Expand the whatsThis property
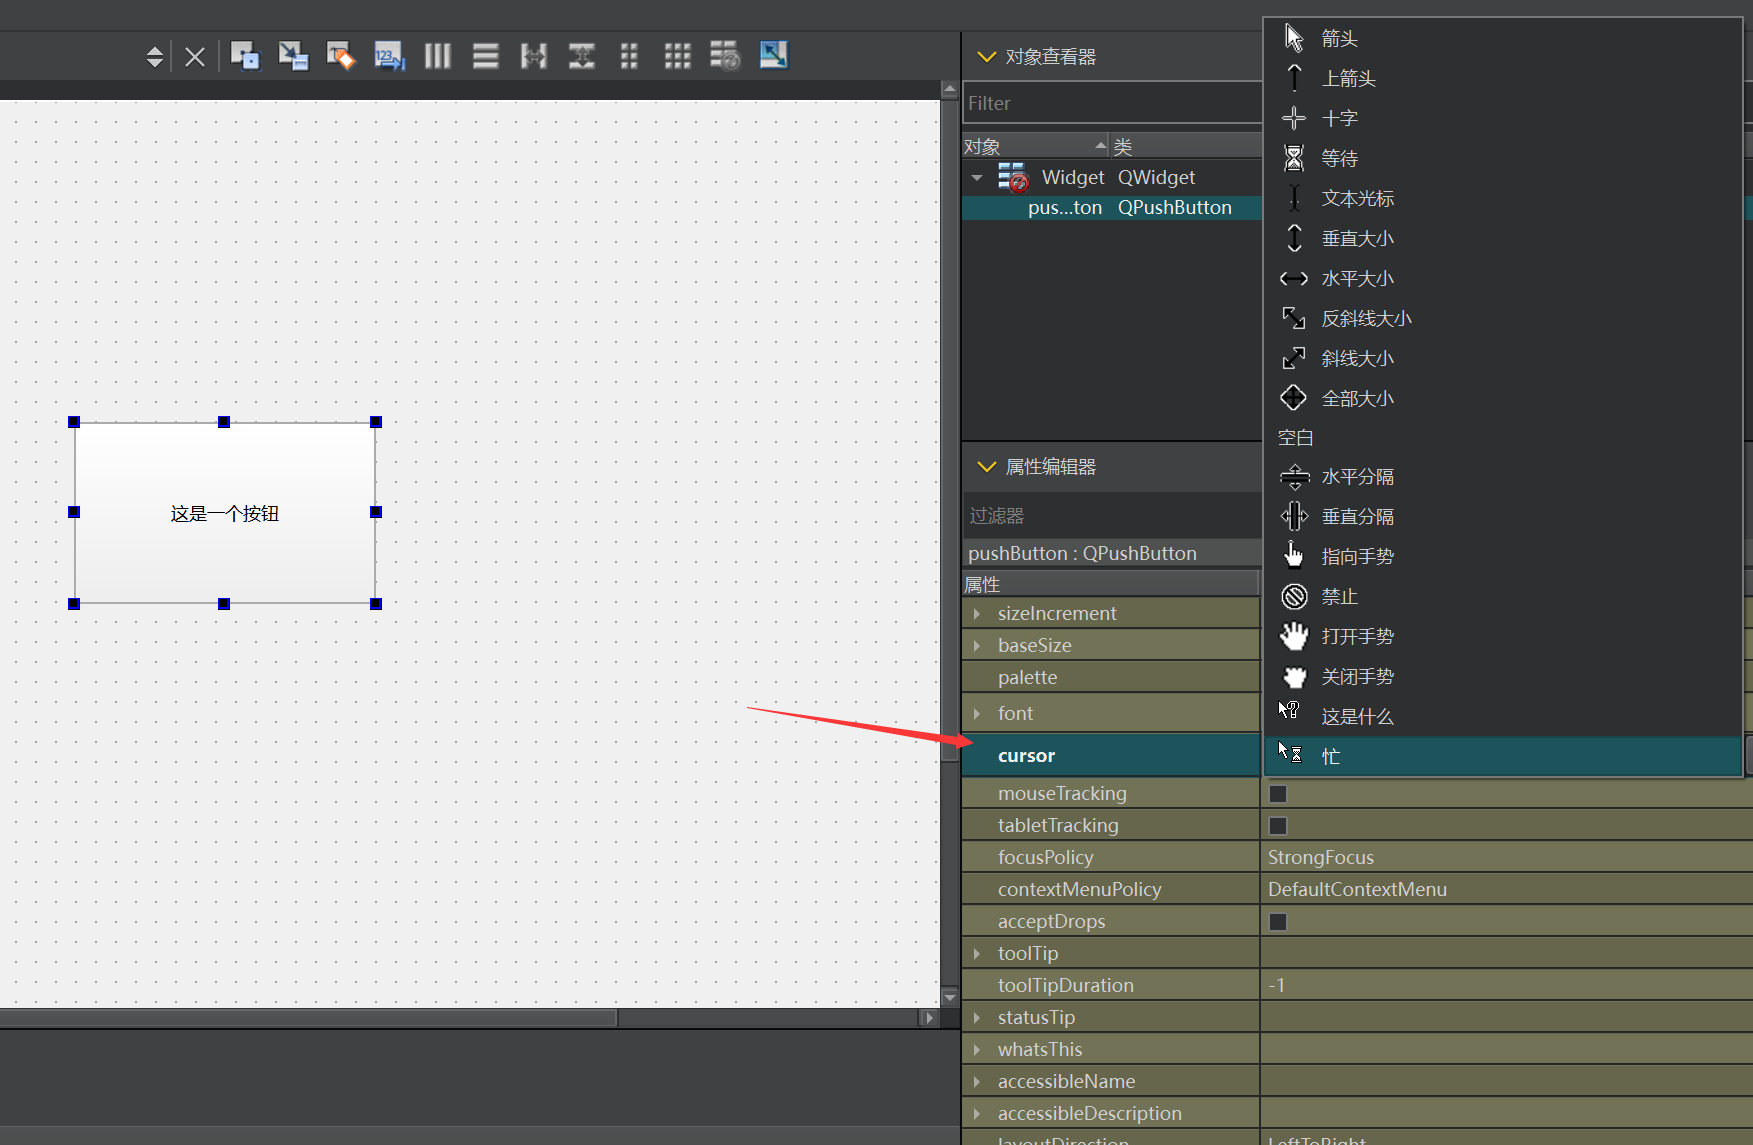1753x1145 pixels. pyautogui.click(x=977, y=1049)
